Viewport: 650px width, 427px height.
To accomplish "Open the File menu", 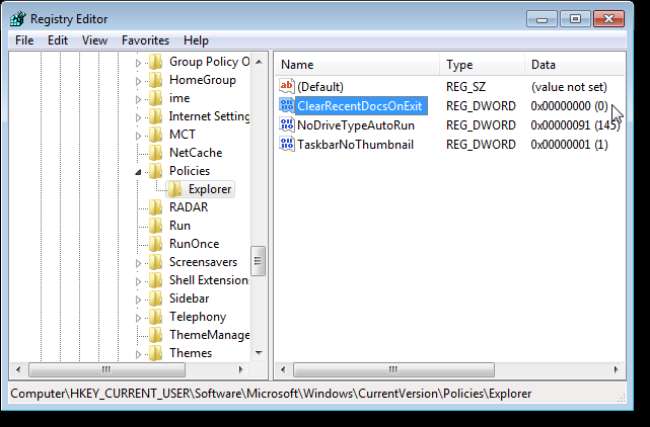I will [24, 40].
